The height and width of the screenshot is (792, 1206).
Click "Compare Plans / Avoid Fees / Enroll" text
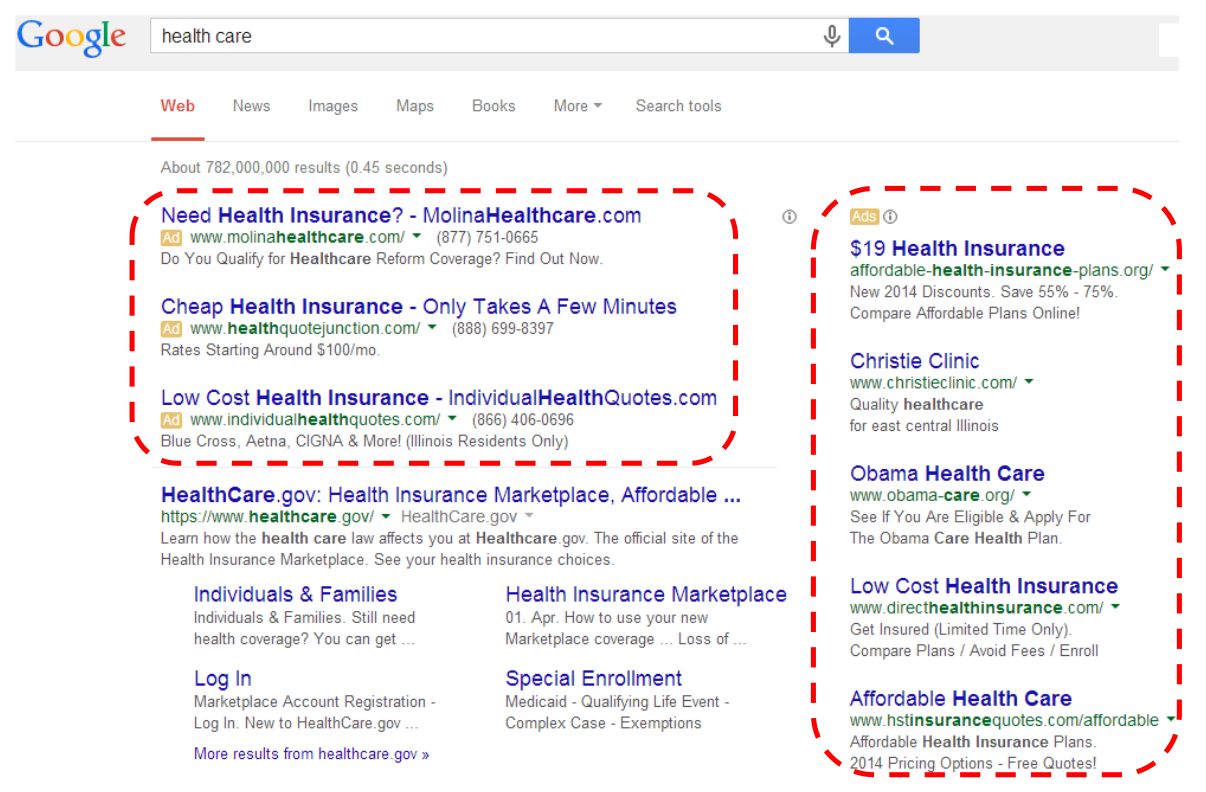coord(974,650)
